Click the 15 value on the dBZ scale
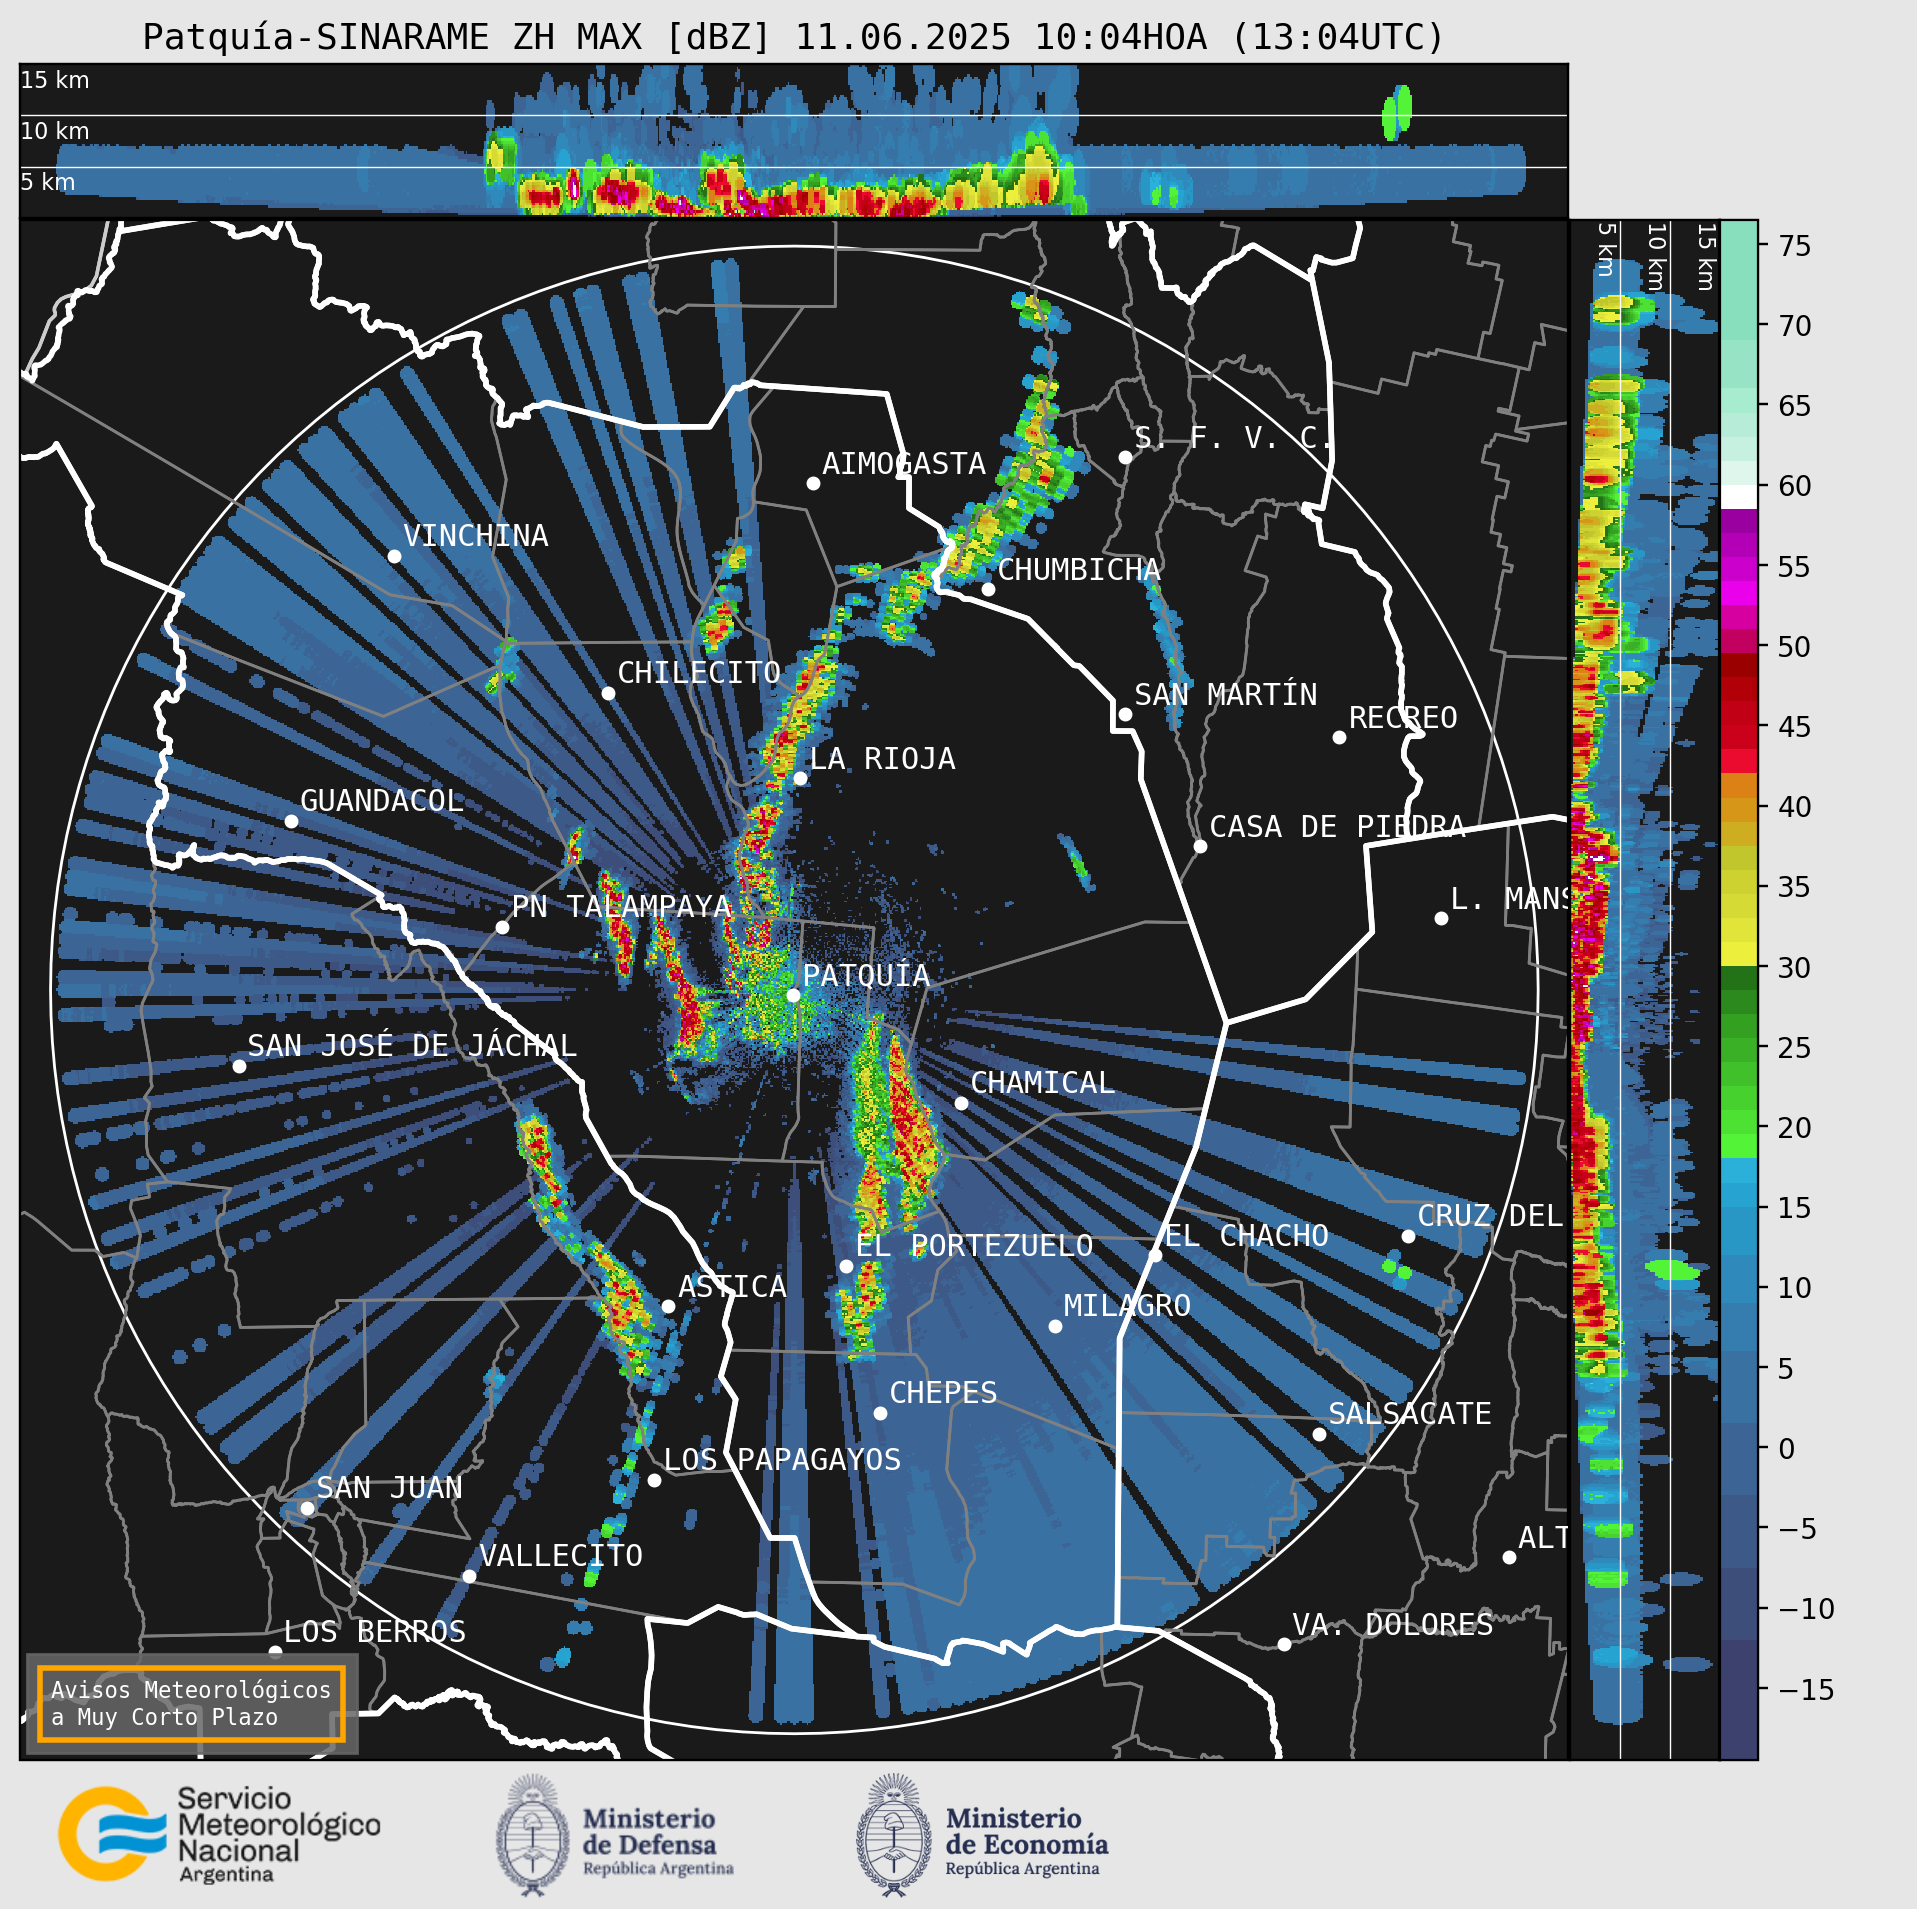Viewport: 1917px width, 1909px height. [x=1795, y=1208]
